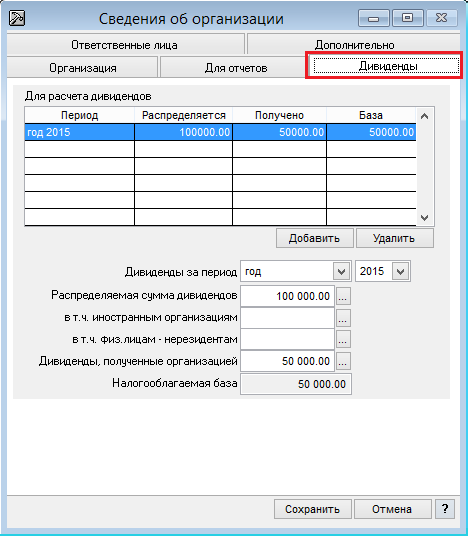Viewport: 468px width, 536px height.
Task: Open ellipsis button for физ.лицам - нерезидентам field
Action: pos(343,339)
